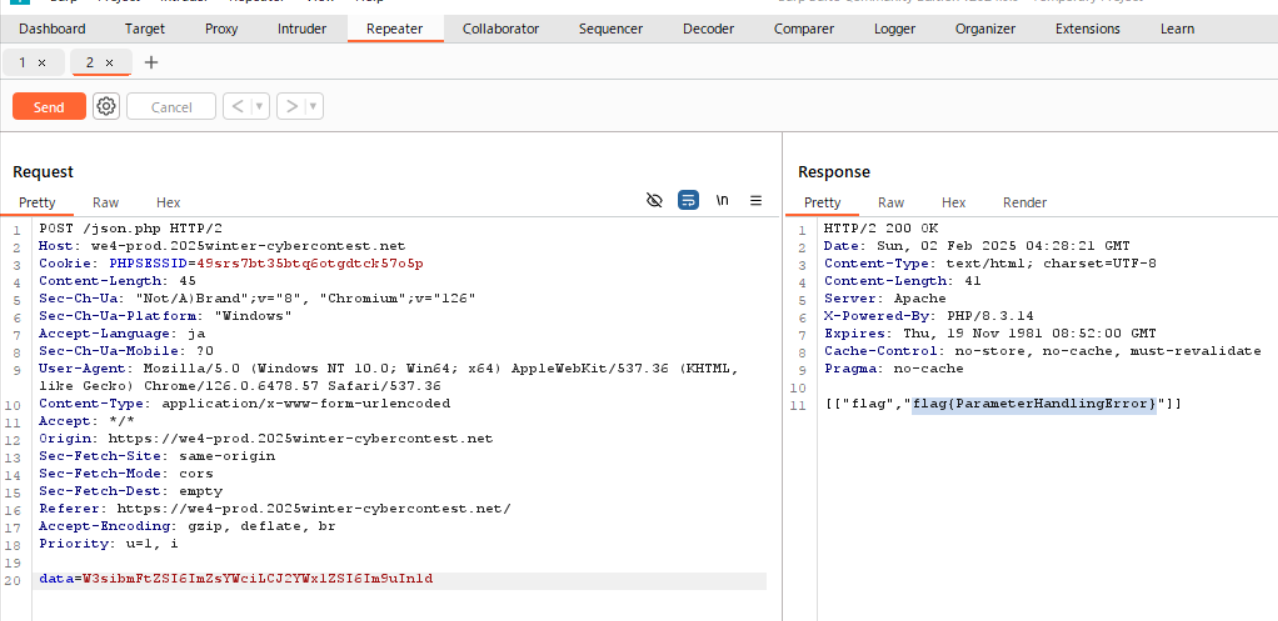
Task: Click the Content-Type application/x-www-form-urlencoded header
Action: (245, 403)
